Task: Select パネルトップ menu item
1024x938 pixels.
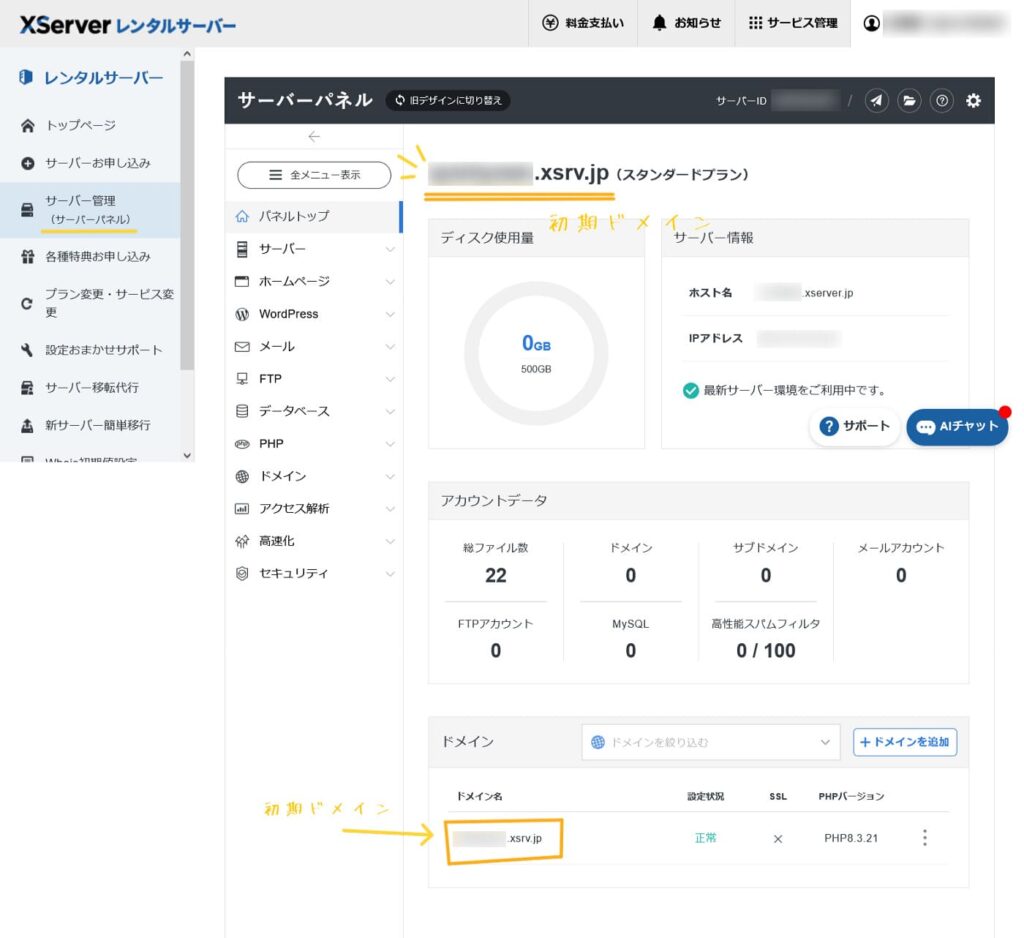Action: tap(313, 216)
